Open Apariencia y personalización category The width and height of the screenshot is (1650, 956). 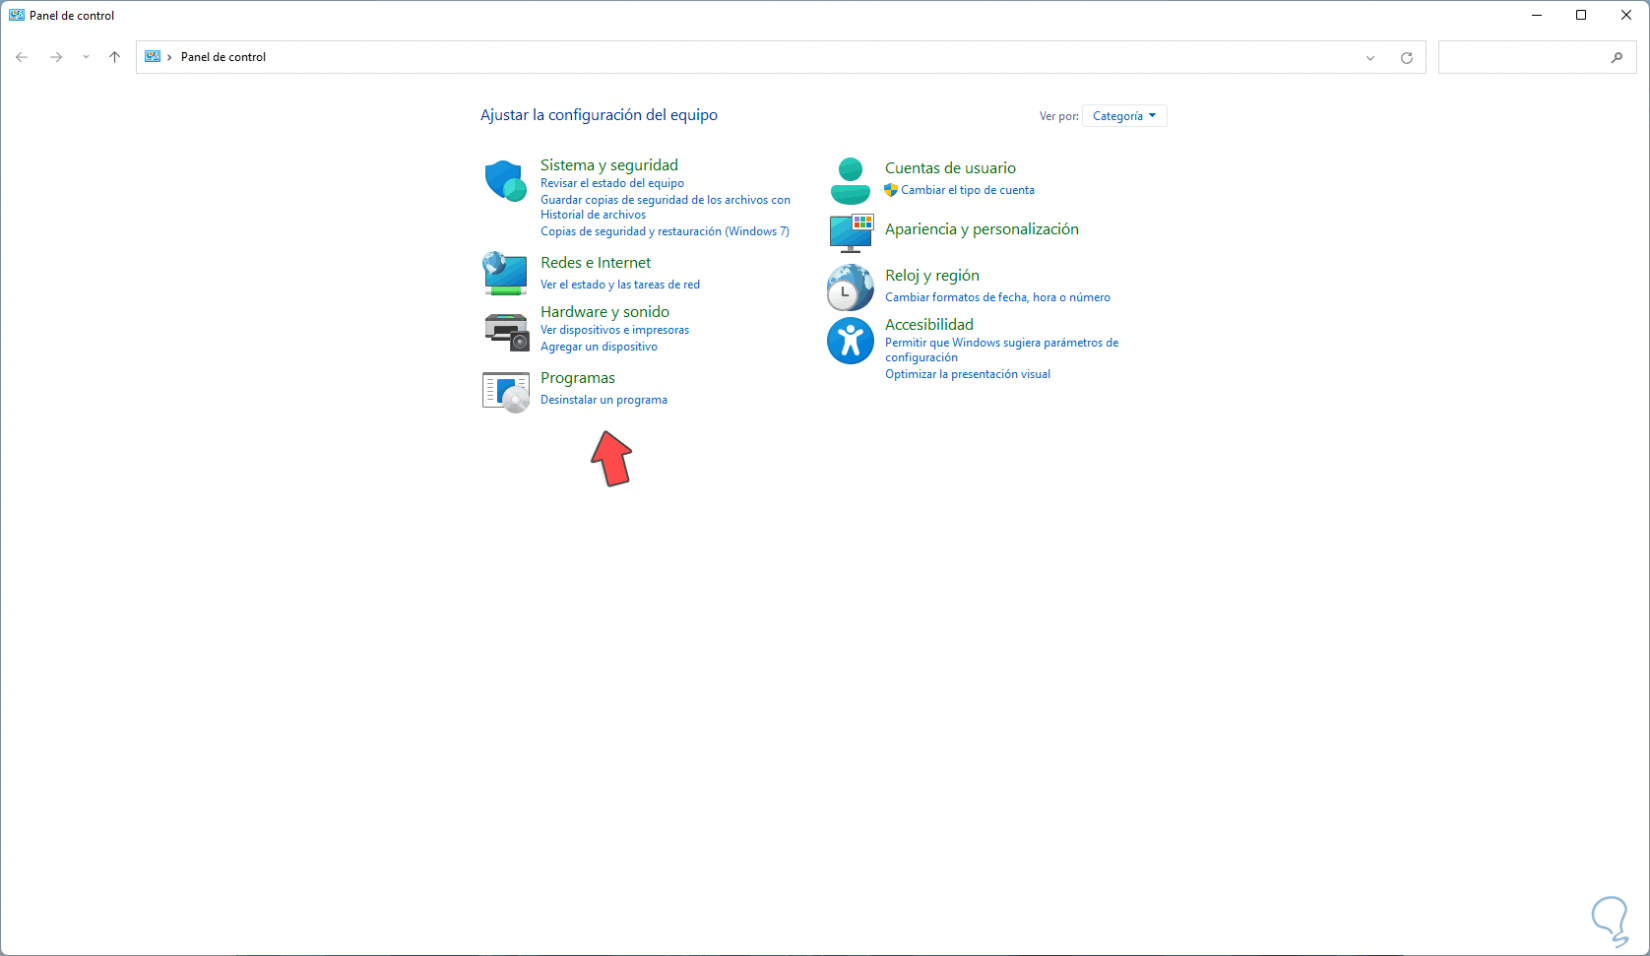coord(981,229)
